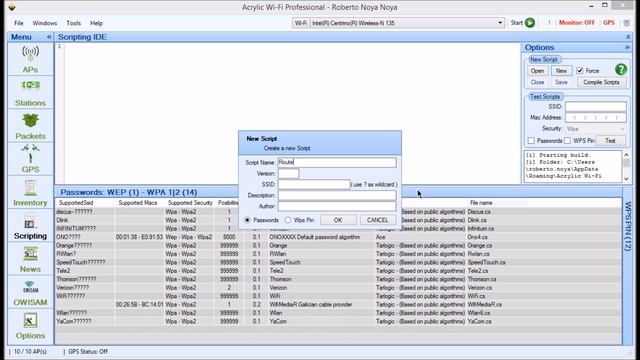
Task: Open the Windows menu
Action: 45,23
